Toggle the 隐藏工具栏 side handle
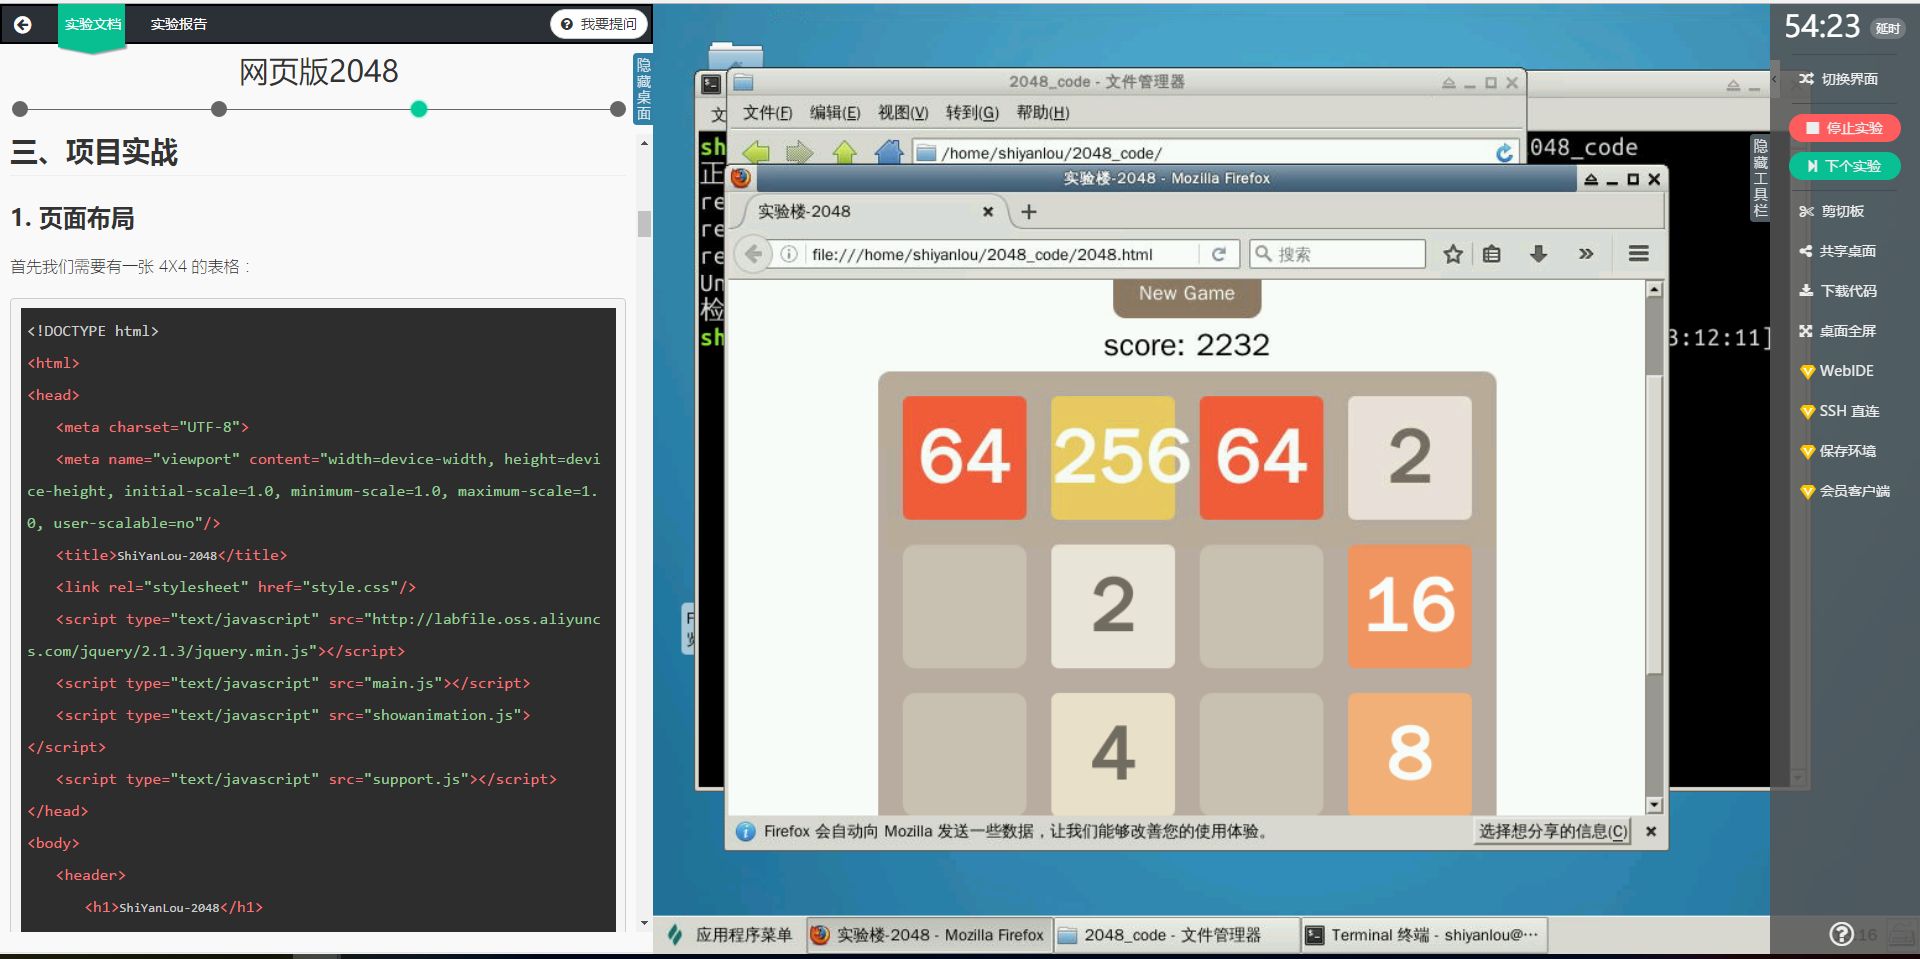 click(x=1760, y=178)
